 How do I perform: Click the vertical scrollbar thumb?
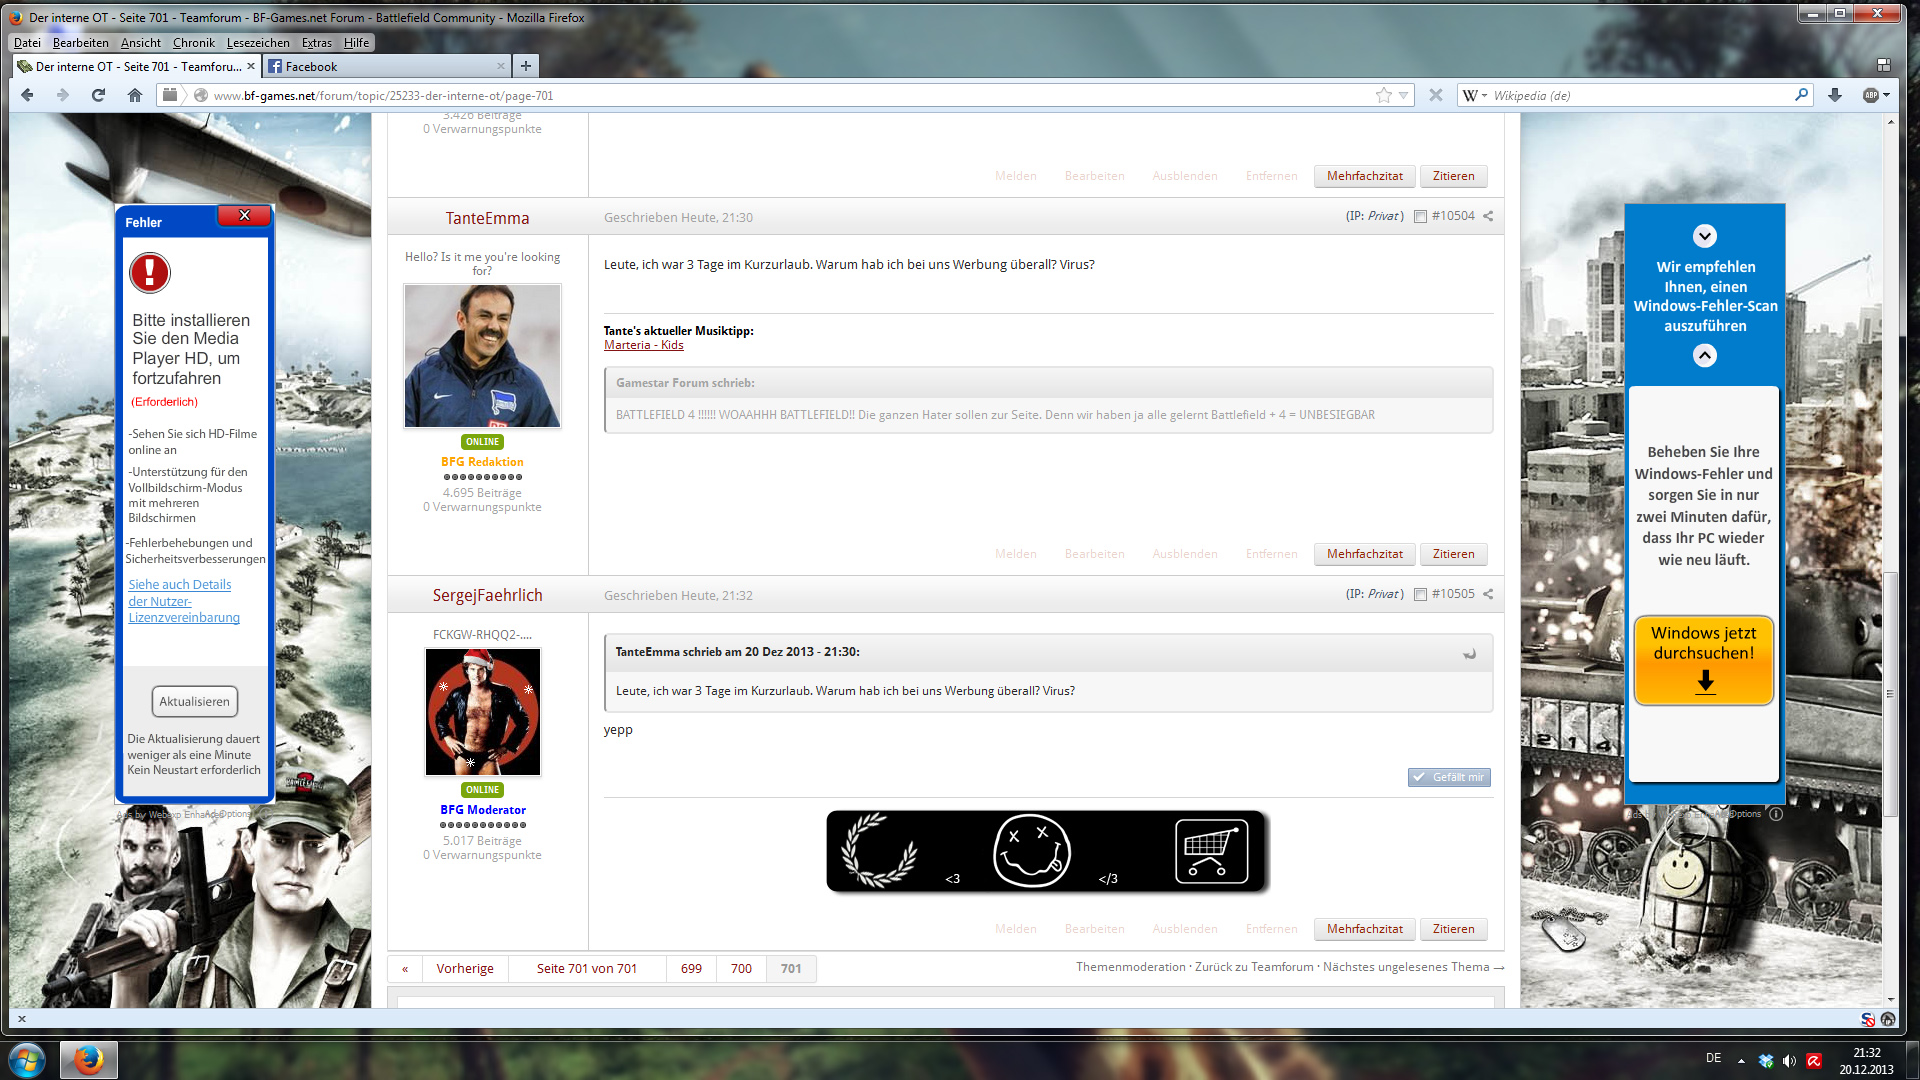pyautogui.click(x=1889, y=694)
